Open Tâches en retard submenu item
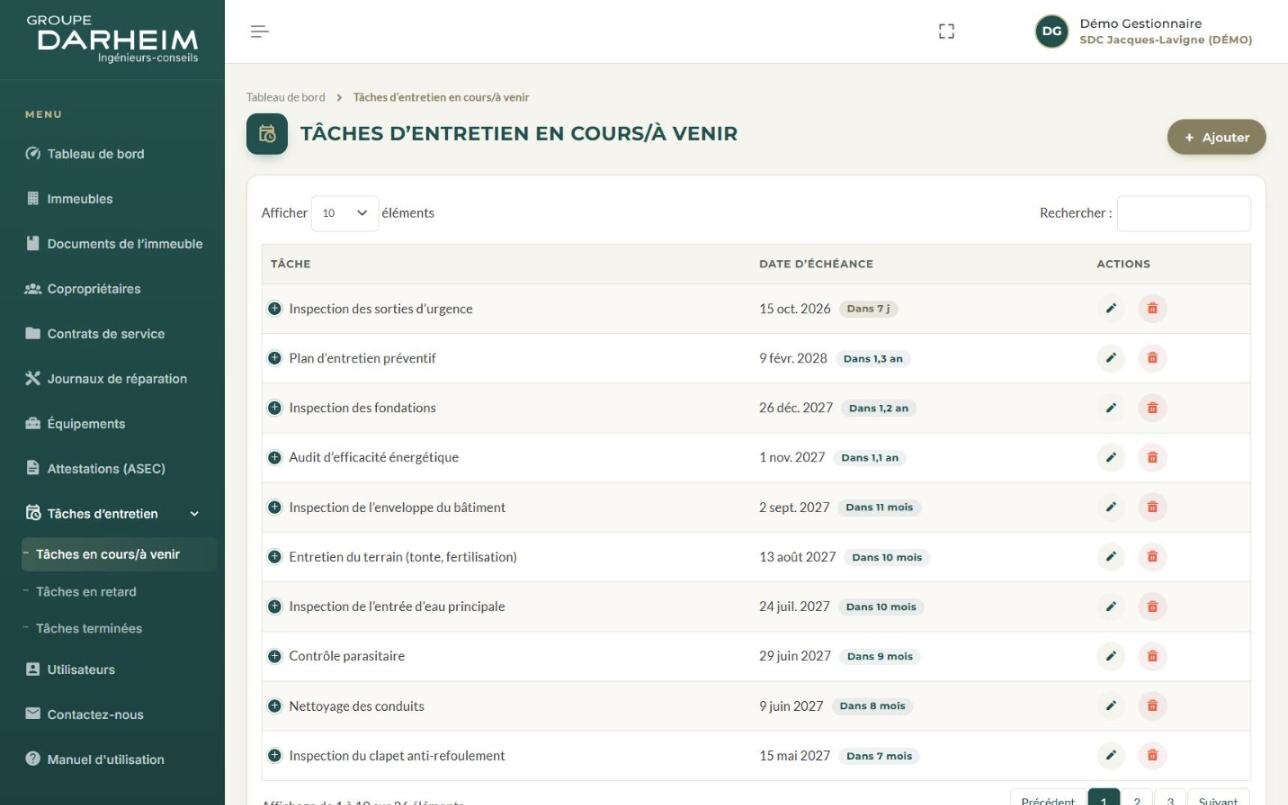 (86, 592)
